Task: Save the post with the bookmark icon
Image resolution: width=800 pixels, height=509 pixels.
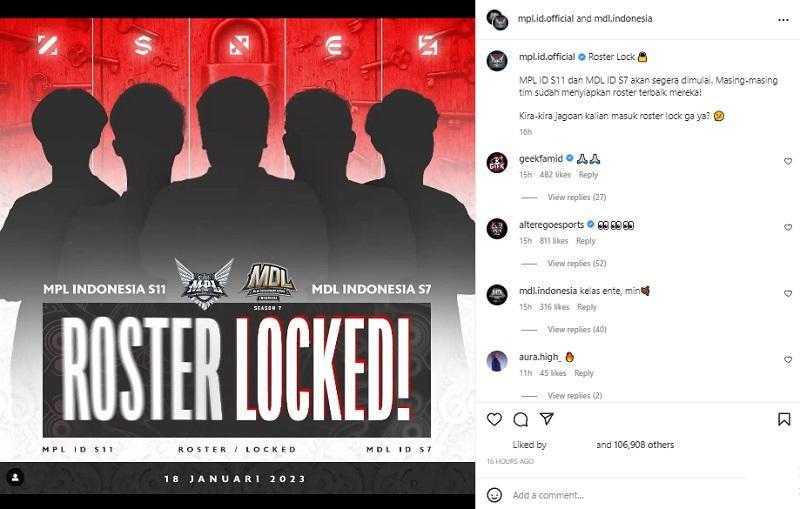Action: click(x=784, y=419)
